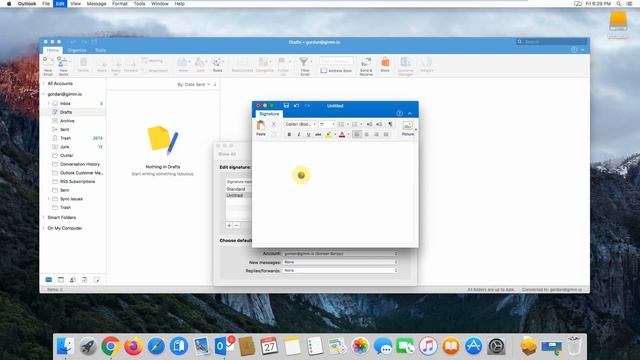This screenshot has height=360, width=640.
Task: Expand the Smart Folders section
Action: [x=44, y=218]
